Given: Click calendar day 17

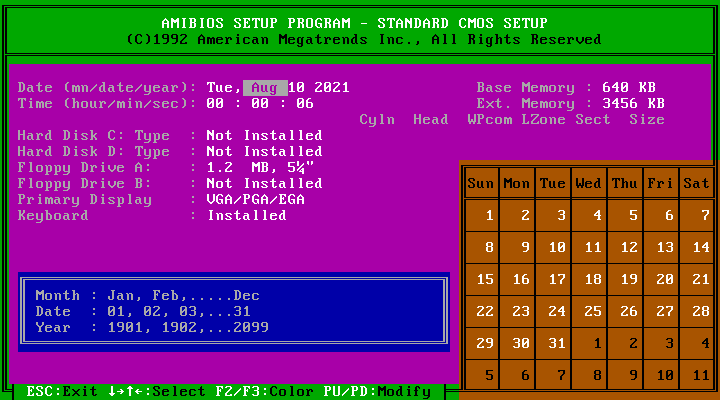Looking at the screenshot, I should (557, 279).
